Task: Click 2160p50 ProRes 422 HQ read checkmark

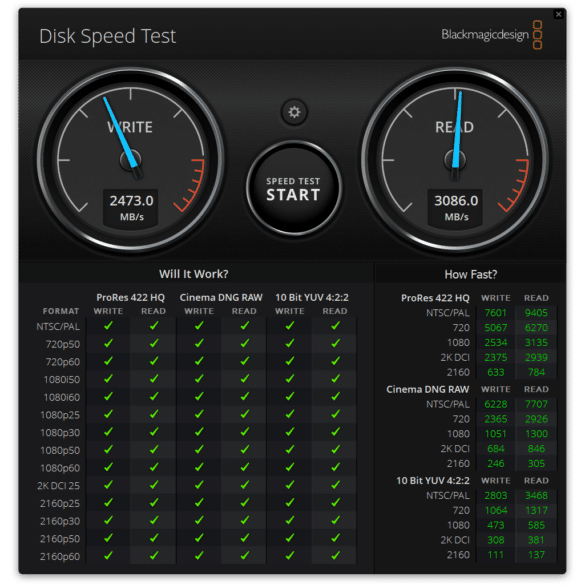Action: [x=154, y=538]
